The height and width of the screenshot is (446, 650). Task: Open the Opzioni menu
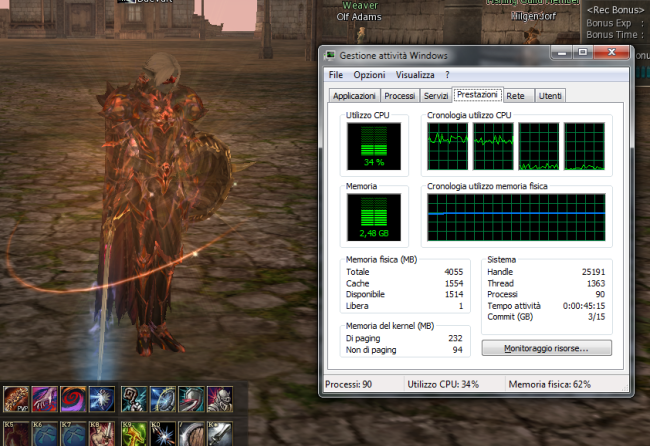368,75
